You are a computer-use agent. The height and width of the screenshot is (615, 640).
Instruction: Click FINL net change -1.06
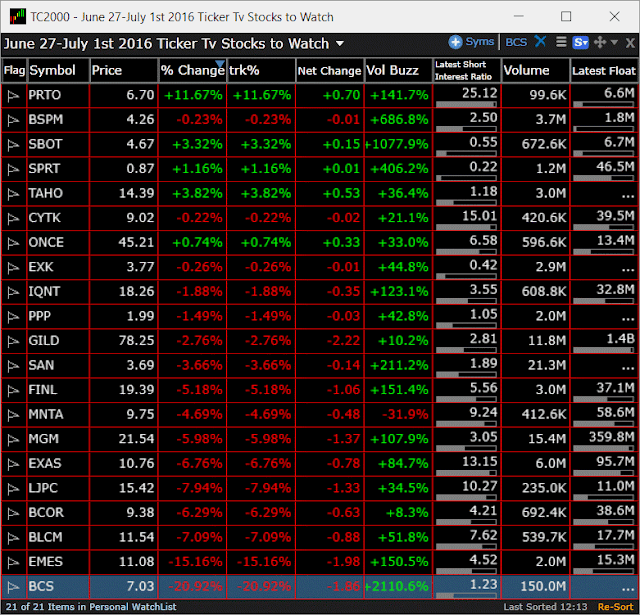pos(344,390)
